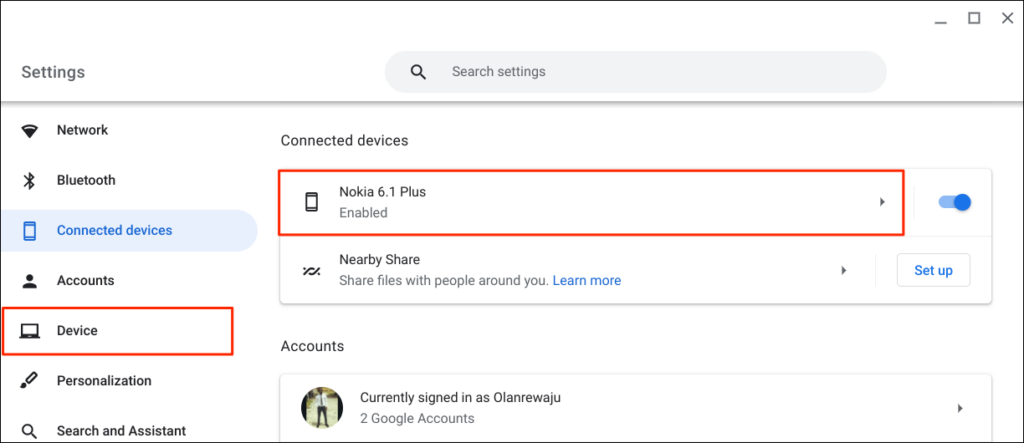Click the Network Wi-Fi icon
Viewport: 1024px width, 443px height.
click(30, 131)
